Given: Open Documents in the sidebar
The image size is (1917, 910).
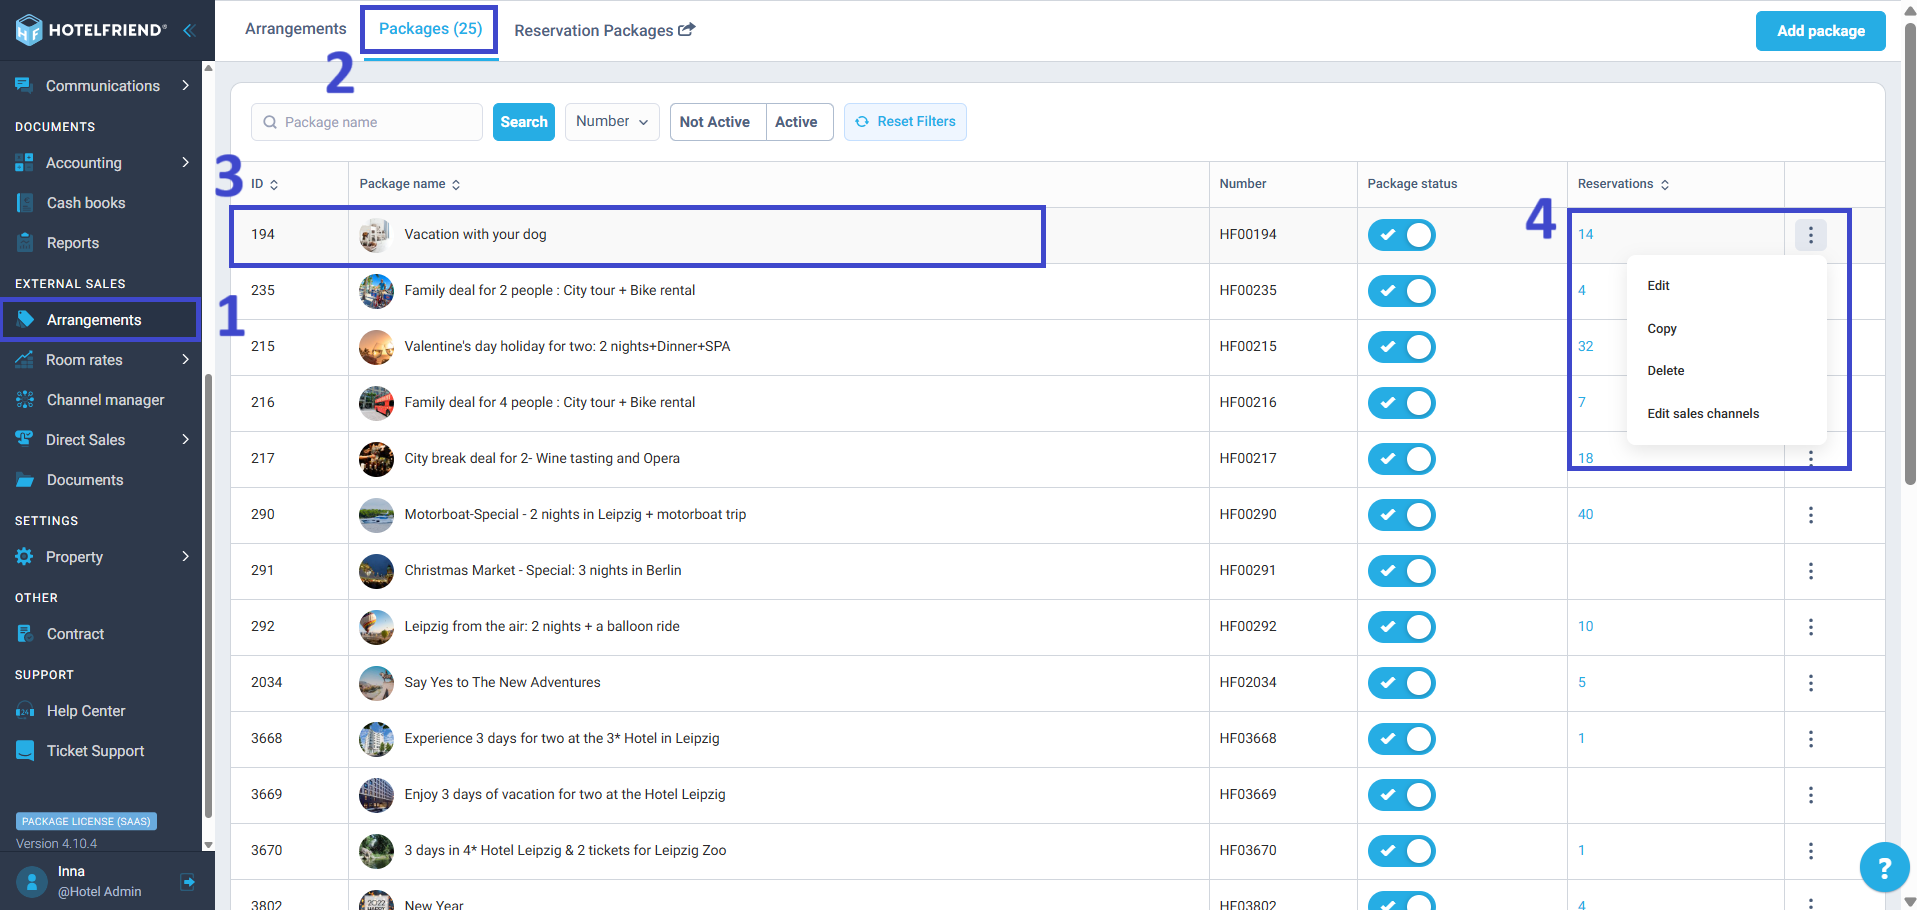Looking at the screenshot, I should (85, 480).
